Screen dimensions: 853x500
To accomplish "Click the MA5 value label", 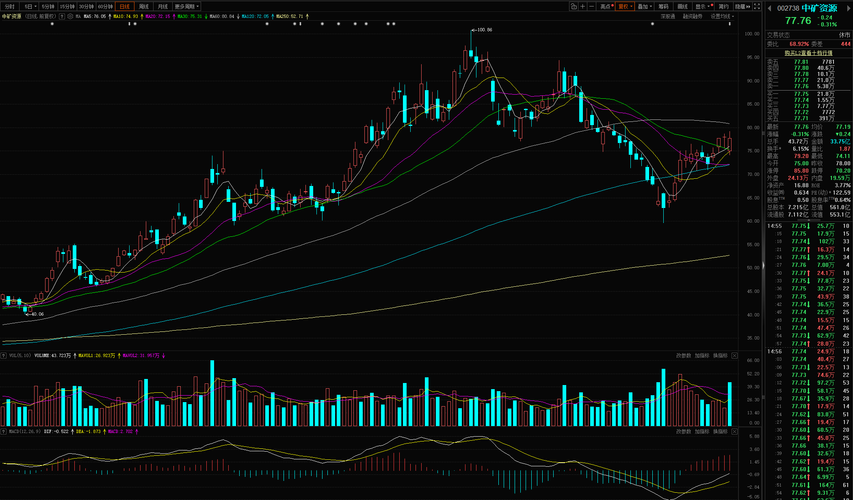I will point(95,16).
